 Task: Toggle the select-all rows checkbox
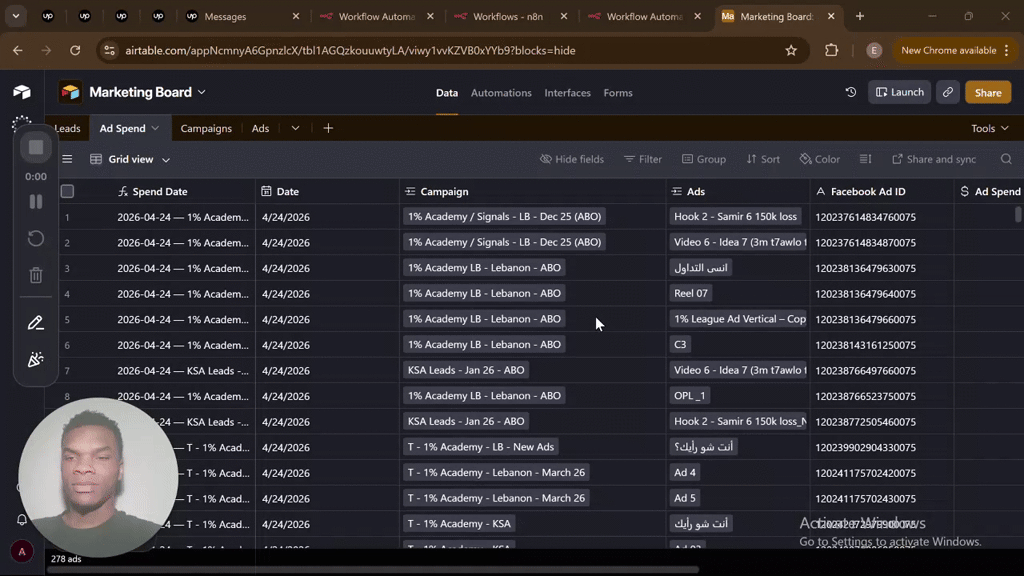[x=67, y=191]
